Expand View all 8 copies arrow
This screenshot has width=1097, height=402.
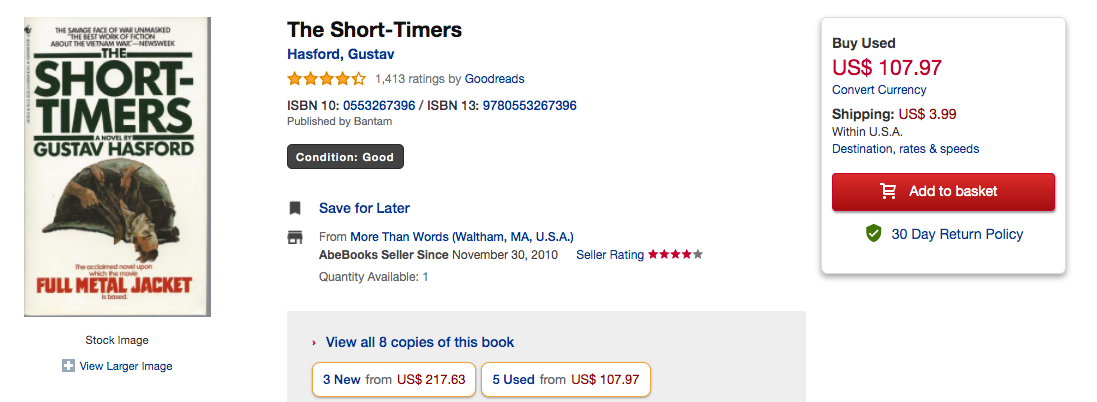pyautogui.click(x=314, y=343)
